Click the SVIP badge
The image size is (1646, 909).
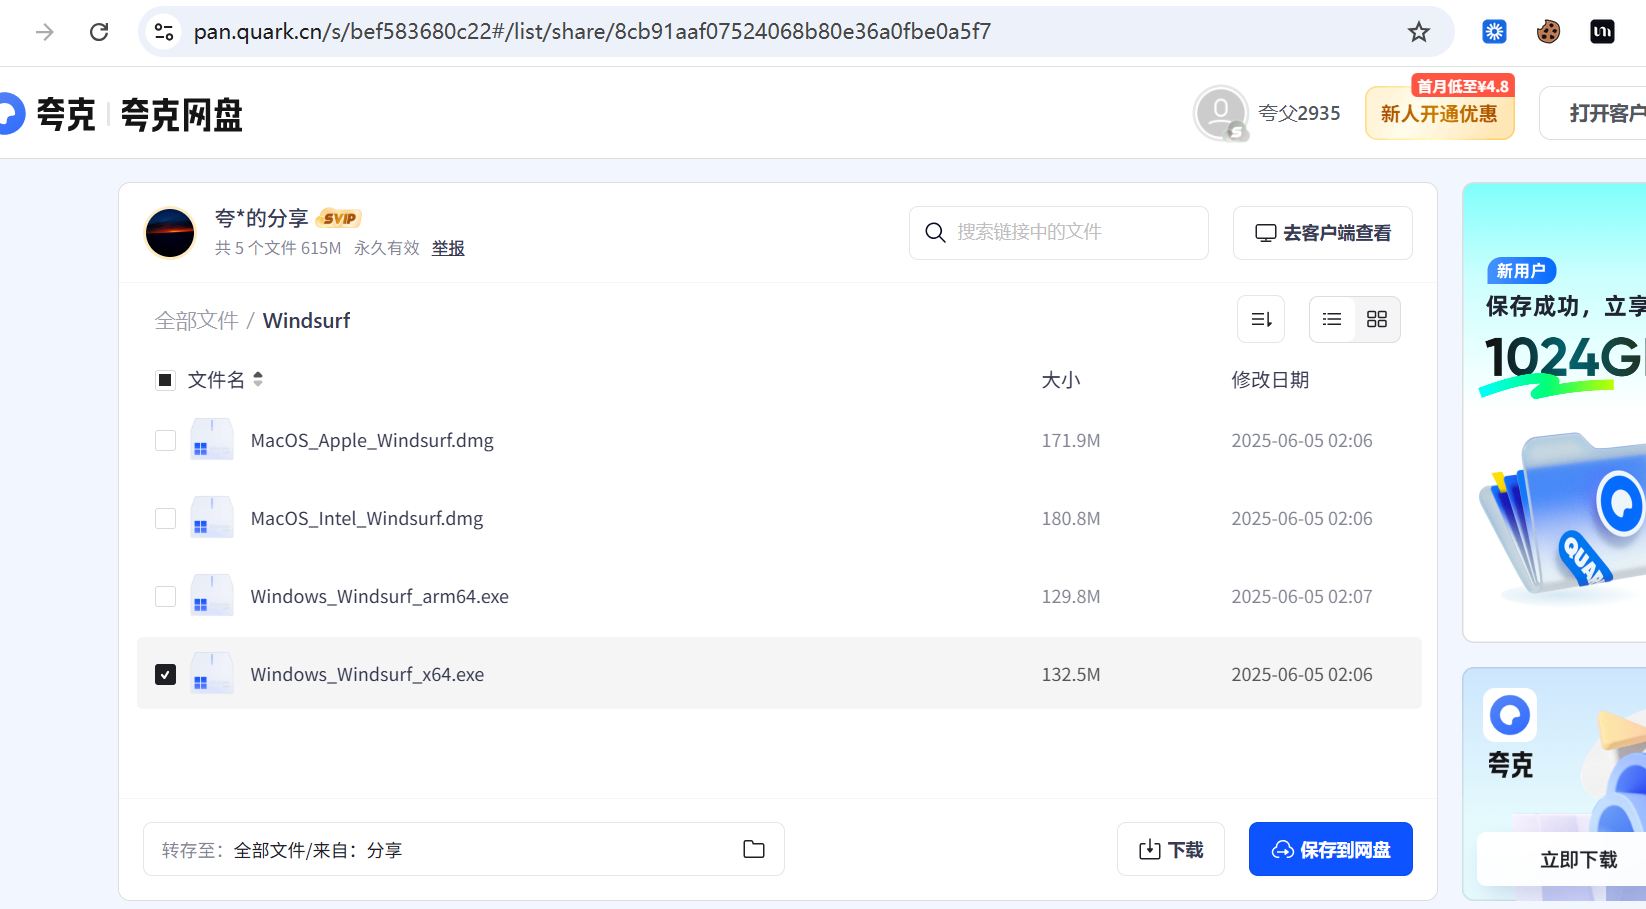[x=339, y=218]
